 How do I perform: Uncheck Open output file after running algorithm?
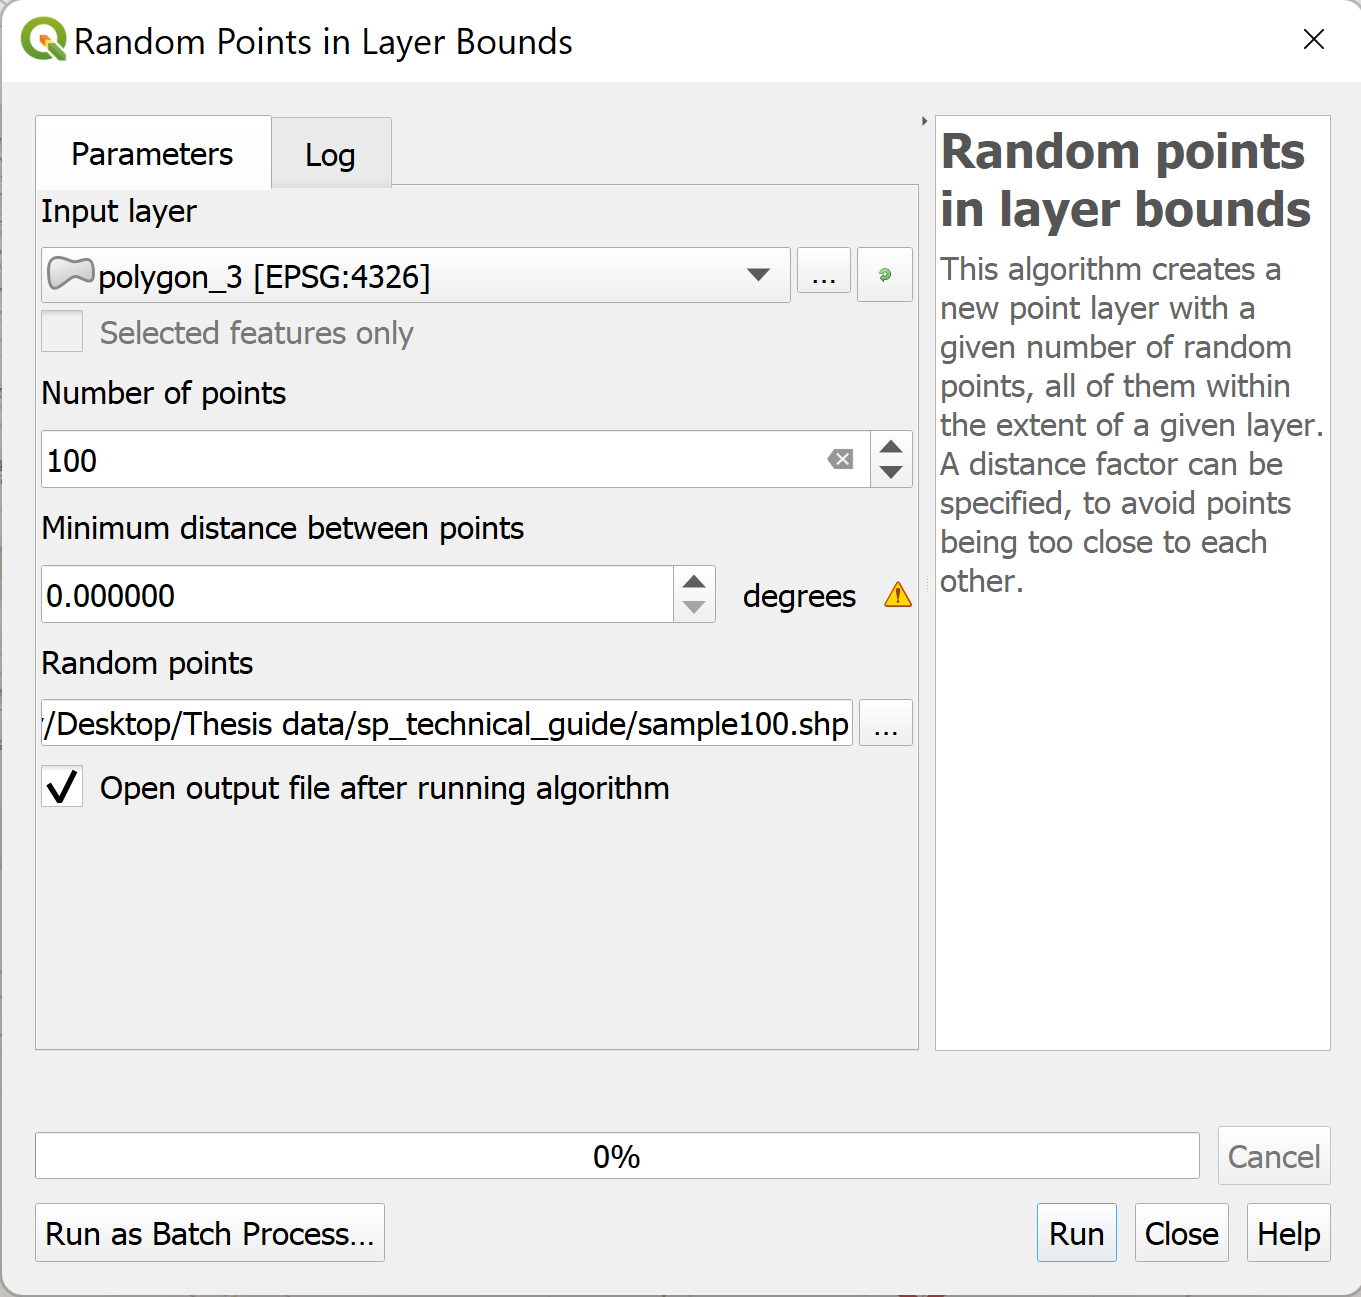coord(62,787)
